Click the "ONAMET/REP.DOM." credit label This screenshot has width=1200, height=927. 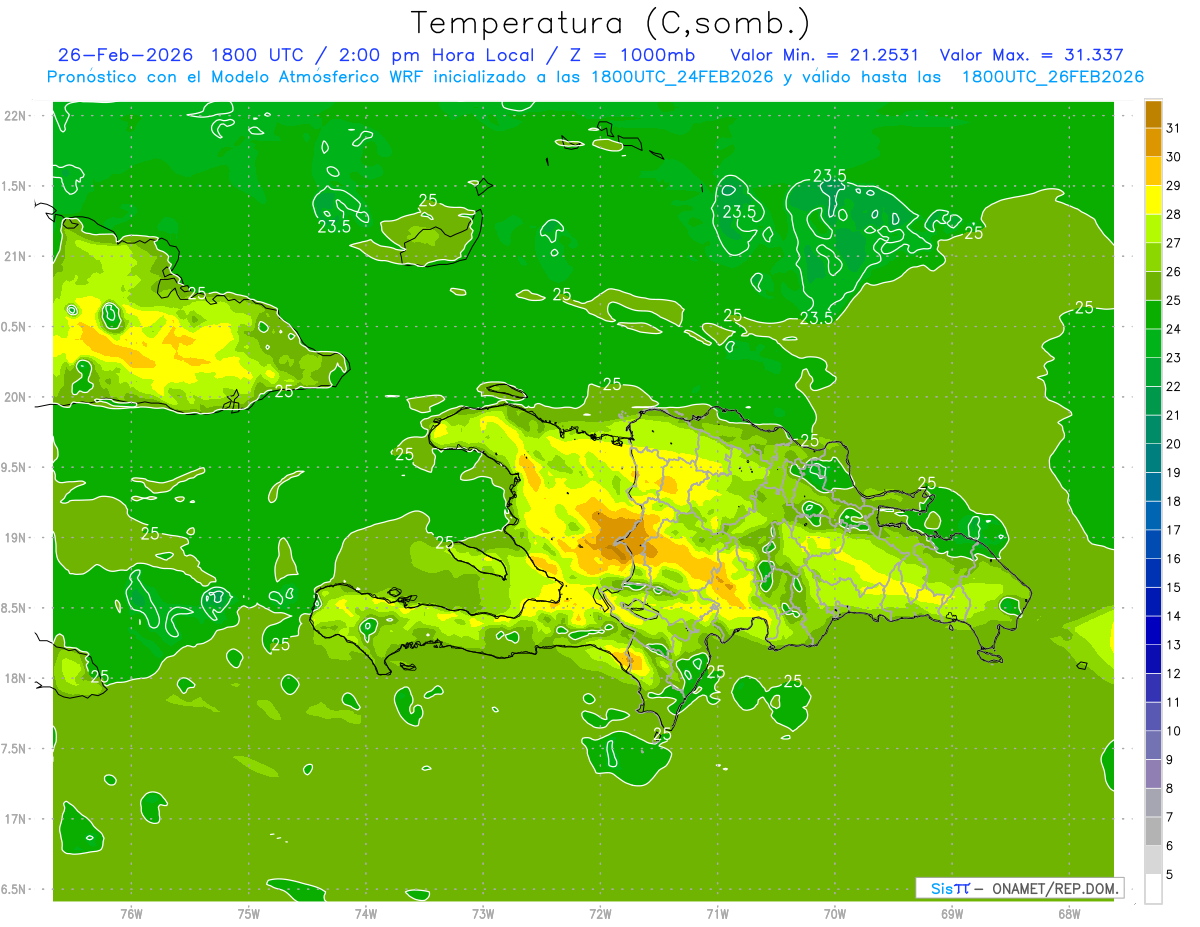click(1056, 888)
